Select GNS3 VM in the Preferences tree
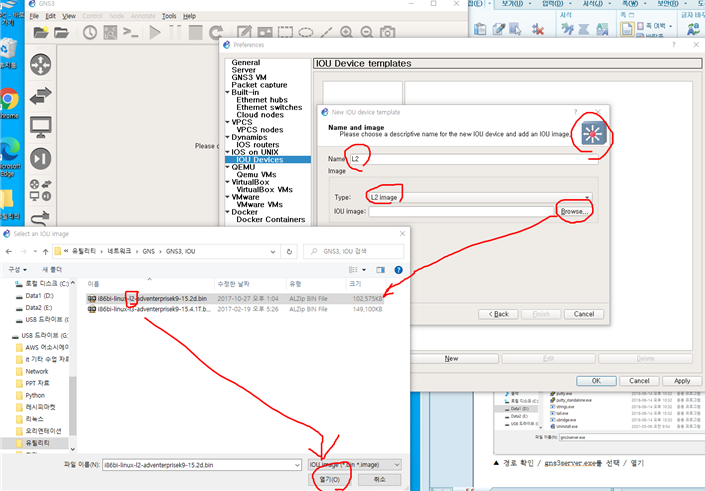705x491 pixels. (x=249, y=77)
